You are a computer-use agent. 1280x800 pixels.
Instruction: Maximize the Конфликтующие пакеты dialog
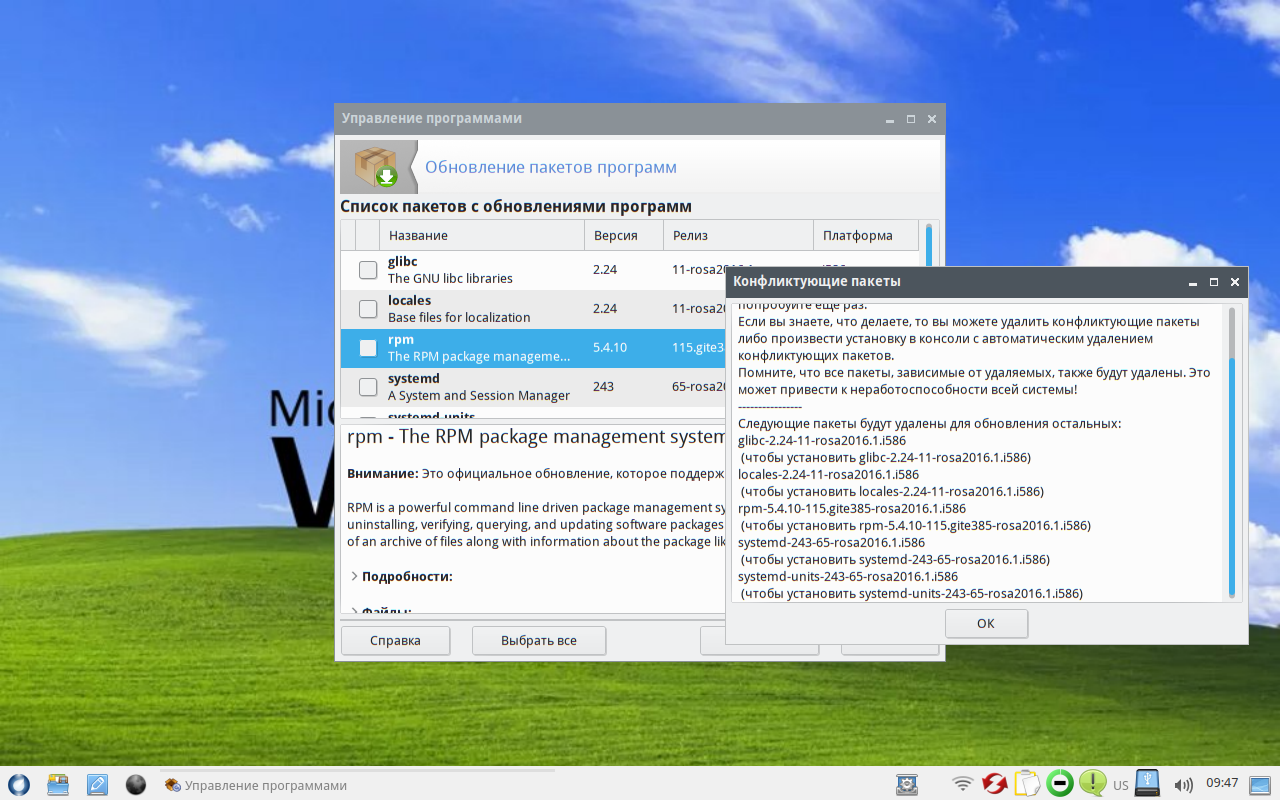[x=1214, y=282]
